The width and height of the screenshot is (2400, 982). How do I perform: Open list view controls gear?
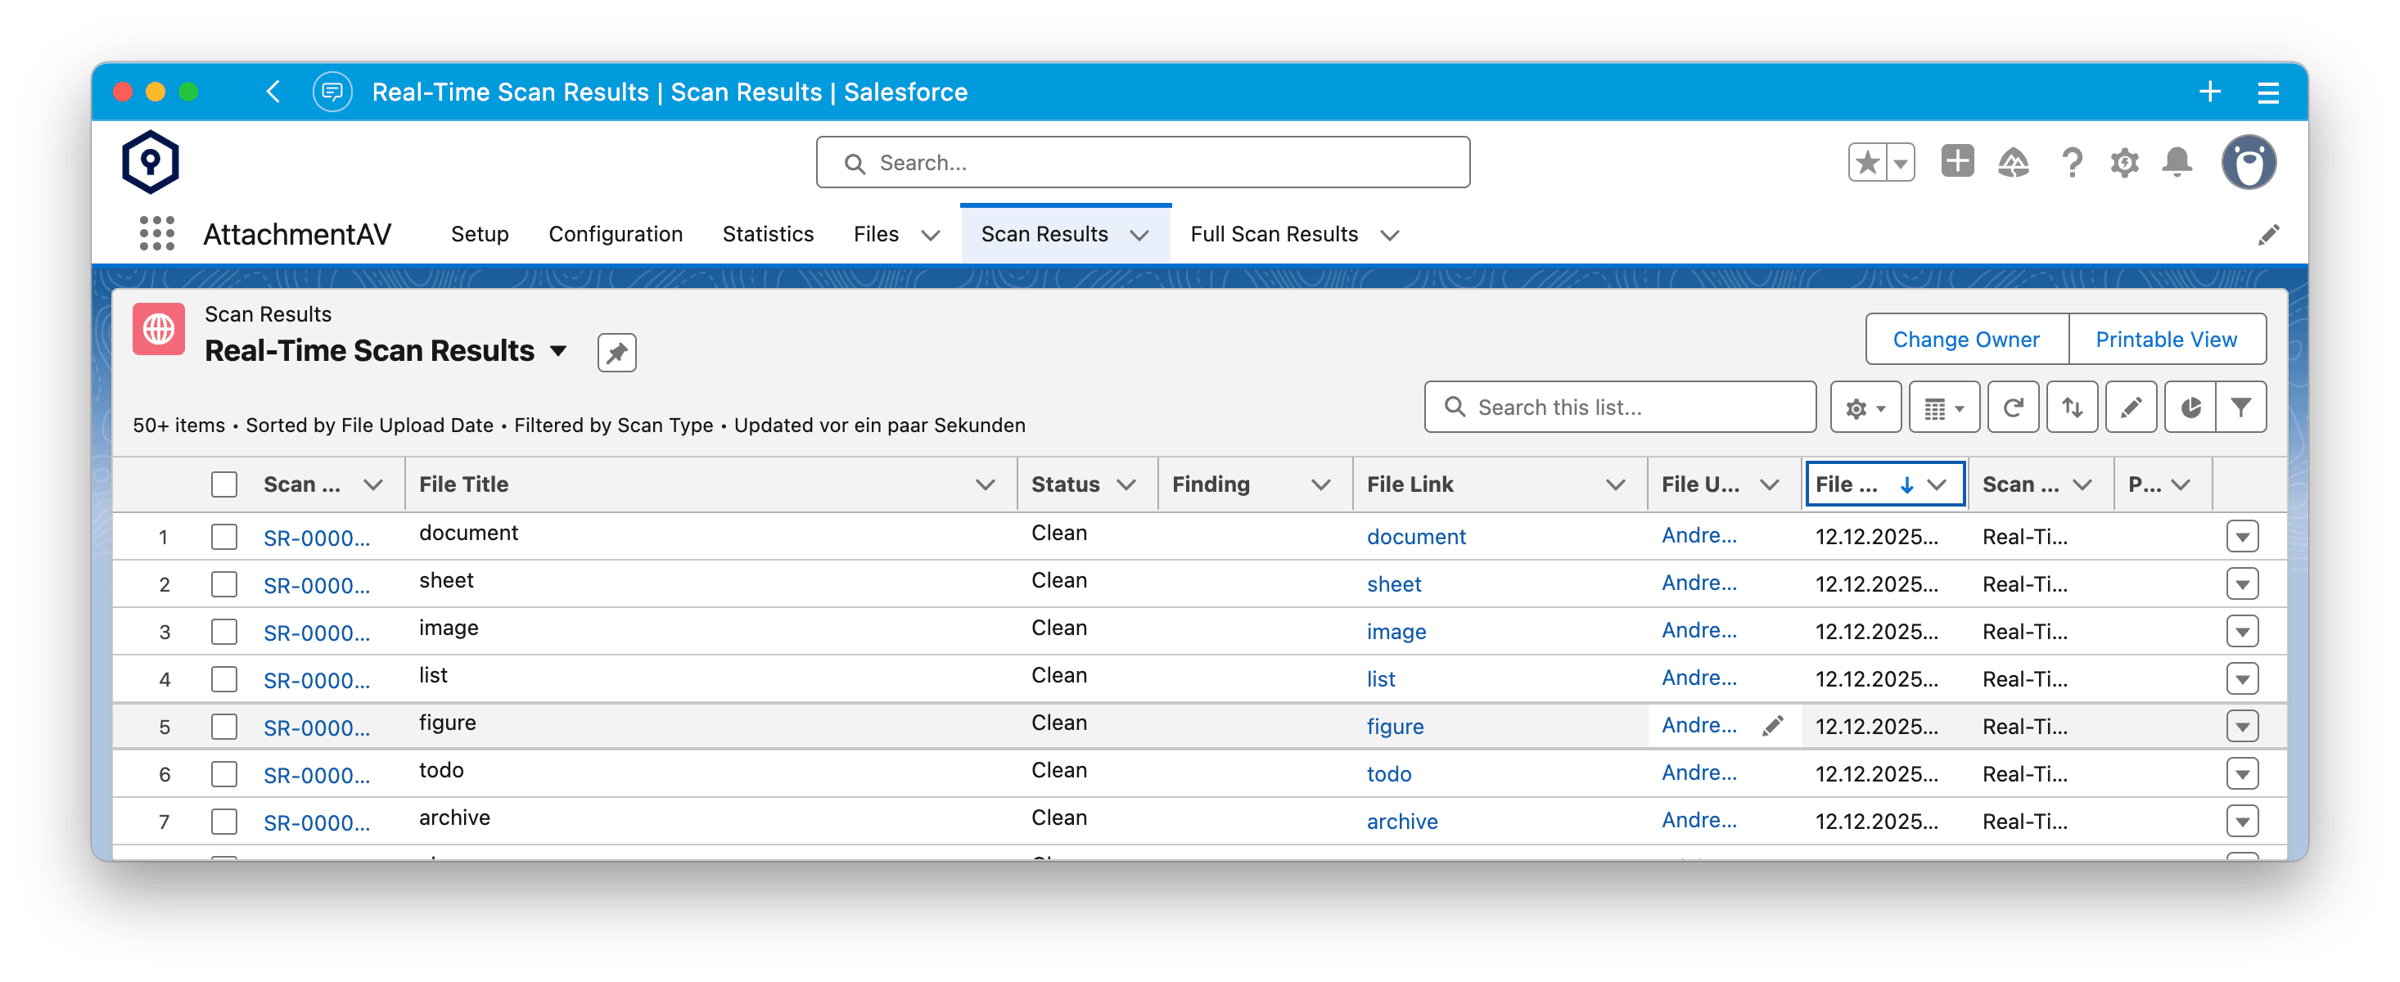pyautogui.click(x=1866, y=407)
